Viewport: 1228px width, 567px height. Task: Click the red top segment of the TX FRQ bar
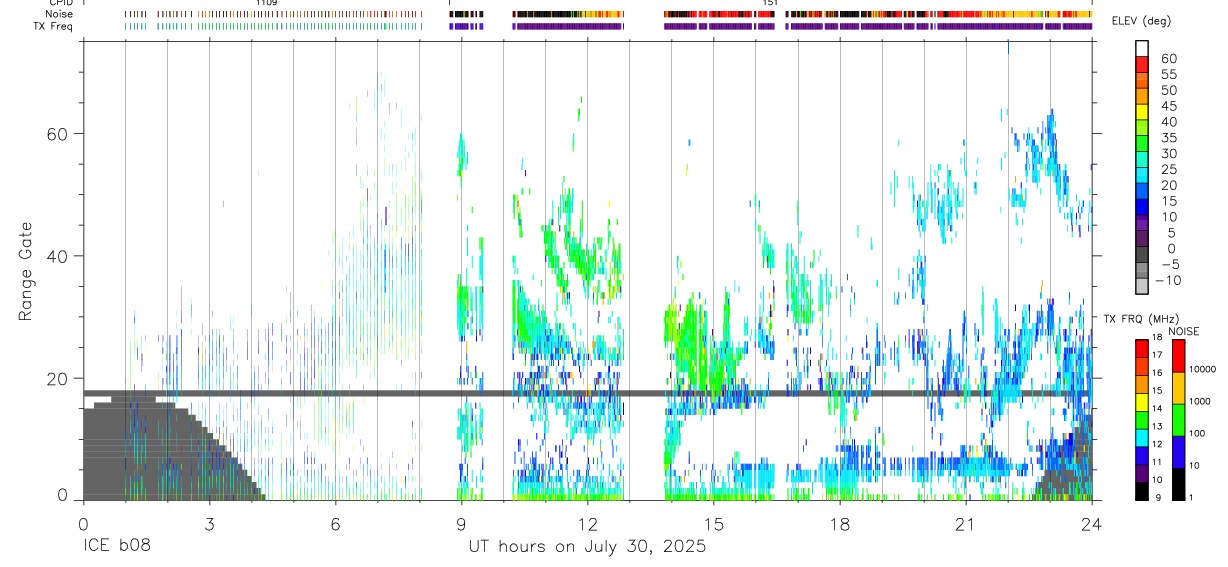tap(1142, 348)
